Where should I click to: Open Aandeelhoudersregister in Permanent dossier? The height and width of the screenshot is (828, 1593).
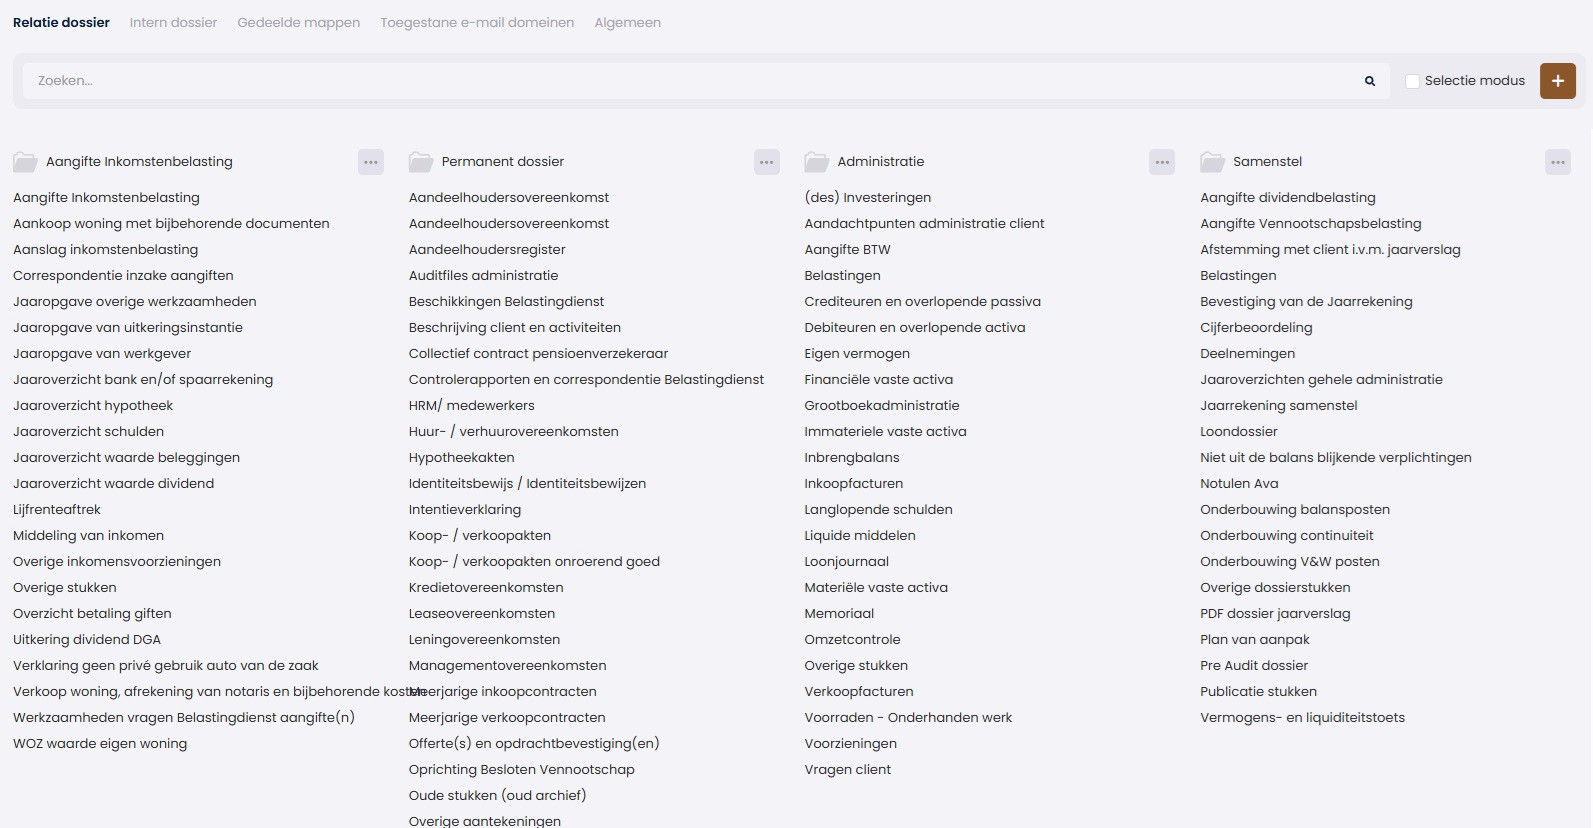[x=487, y=250]
